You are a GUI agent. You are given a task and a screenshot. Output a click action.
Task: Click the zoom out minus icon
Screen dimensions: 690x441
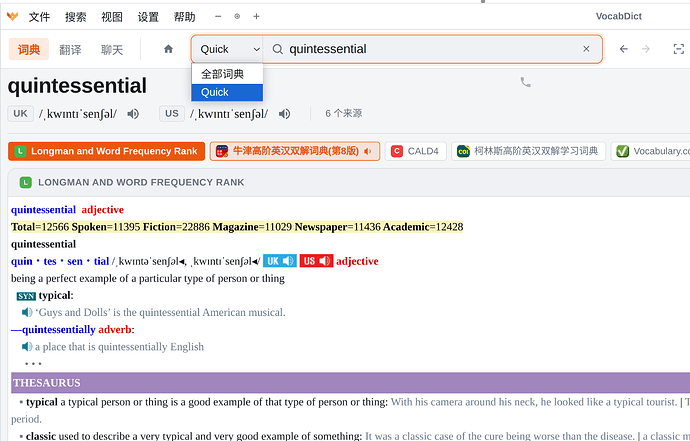pos(218,16)
